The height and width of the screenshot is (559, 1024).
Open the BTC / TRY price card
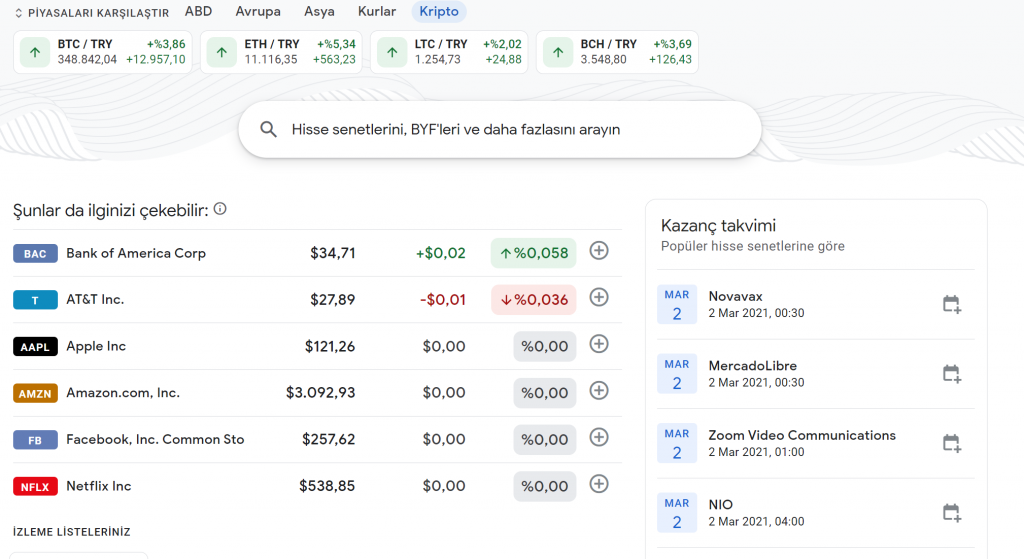click(x=103, y=52)
